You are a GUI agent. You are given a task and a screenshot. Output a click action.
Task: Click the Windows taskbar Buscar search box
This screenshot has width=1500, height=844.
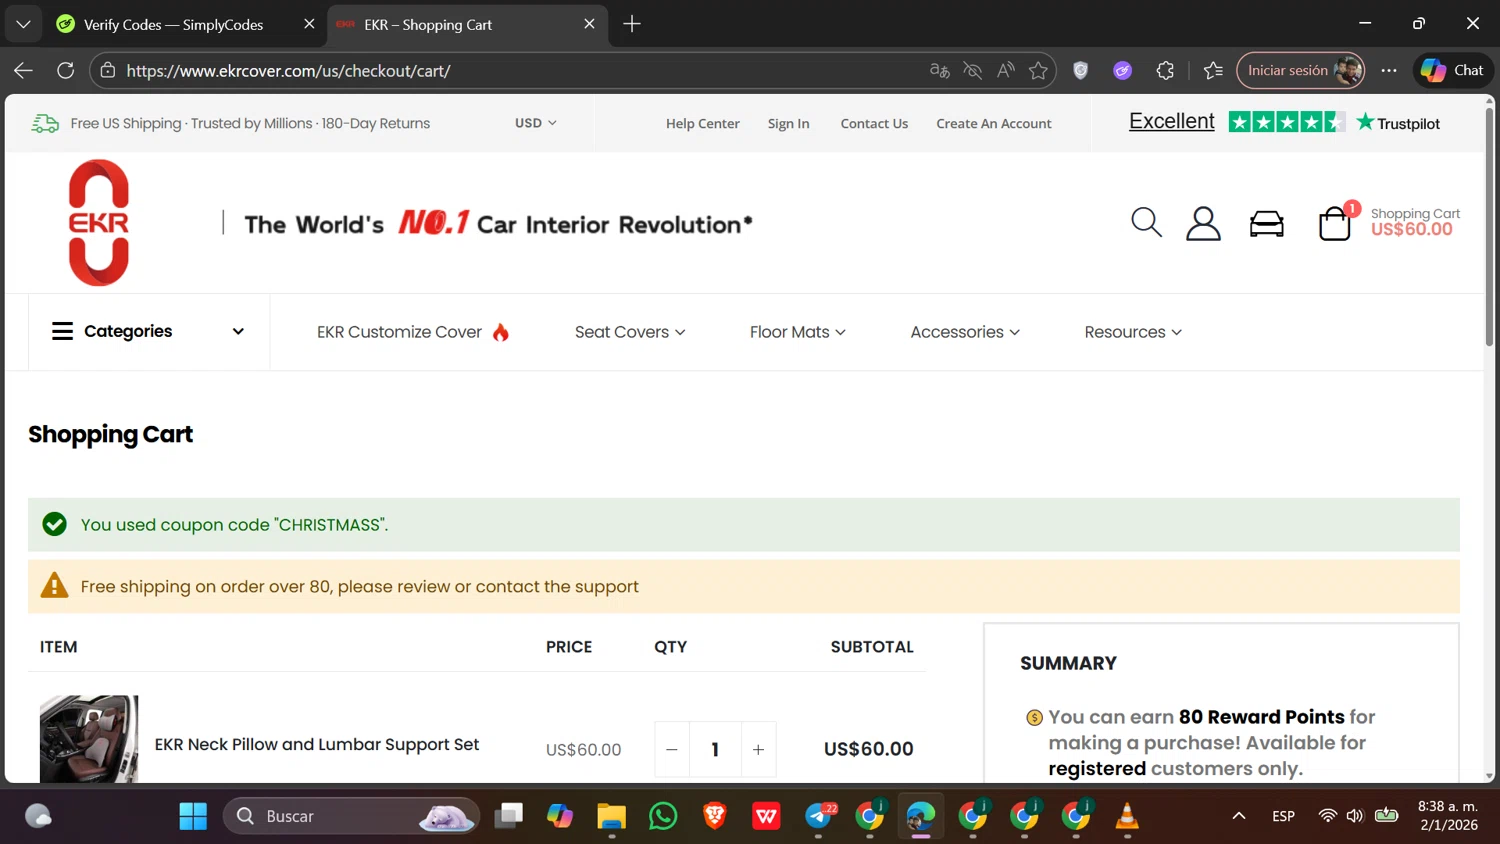(351, 816)
